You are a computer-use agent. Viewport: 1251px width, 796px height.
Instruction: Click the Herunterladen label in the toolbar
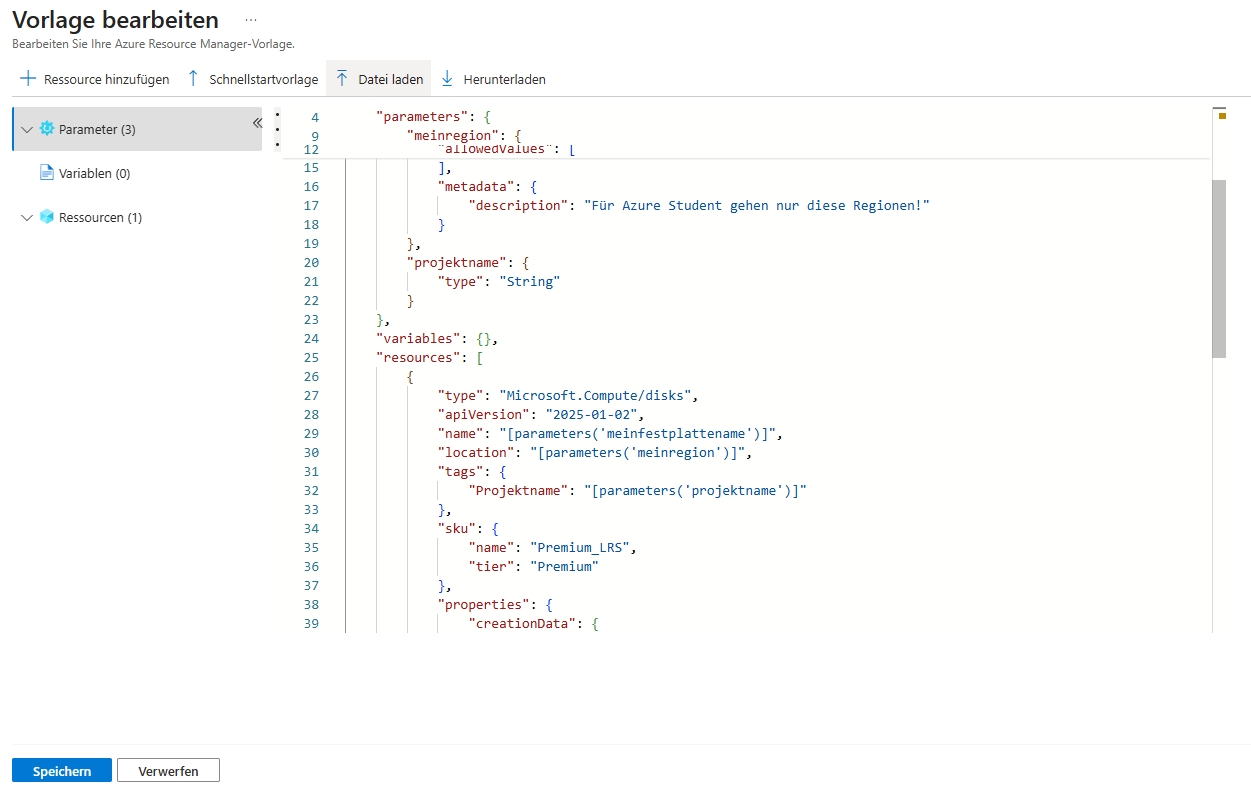(504, 79)
